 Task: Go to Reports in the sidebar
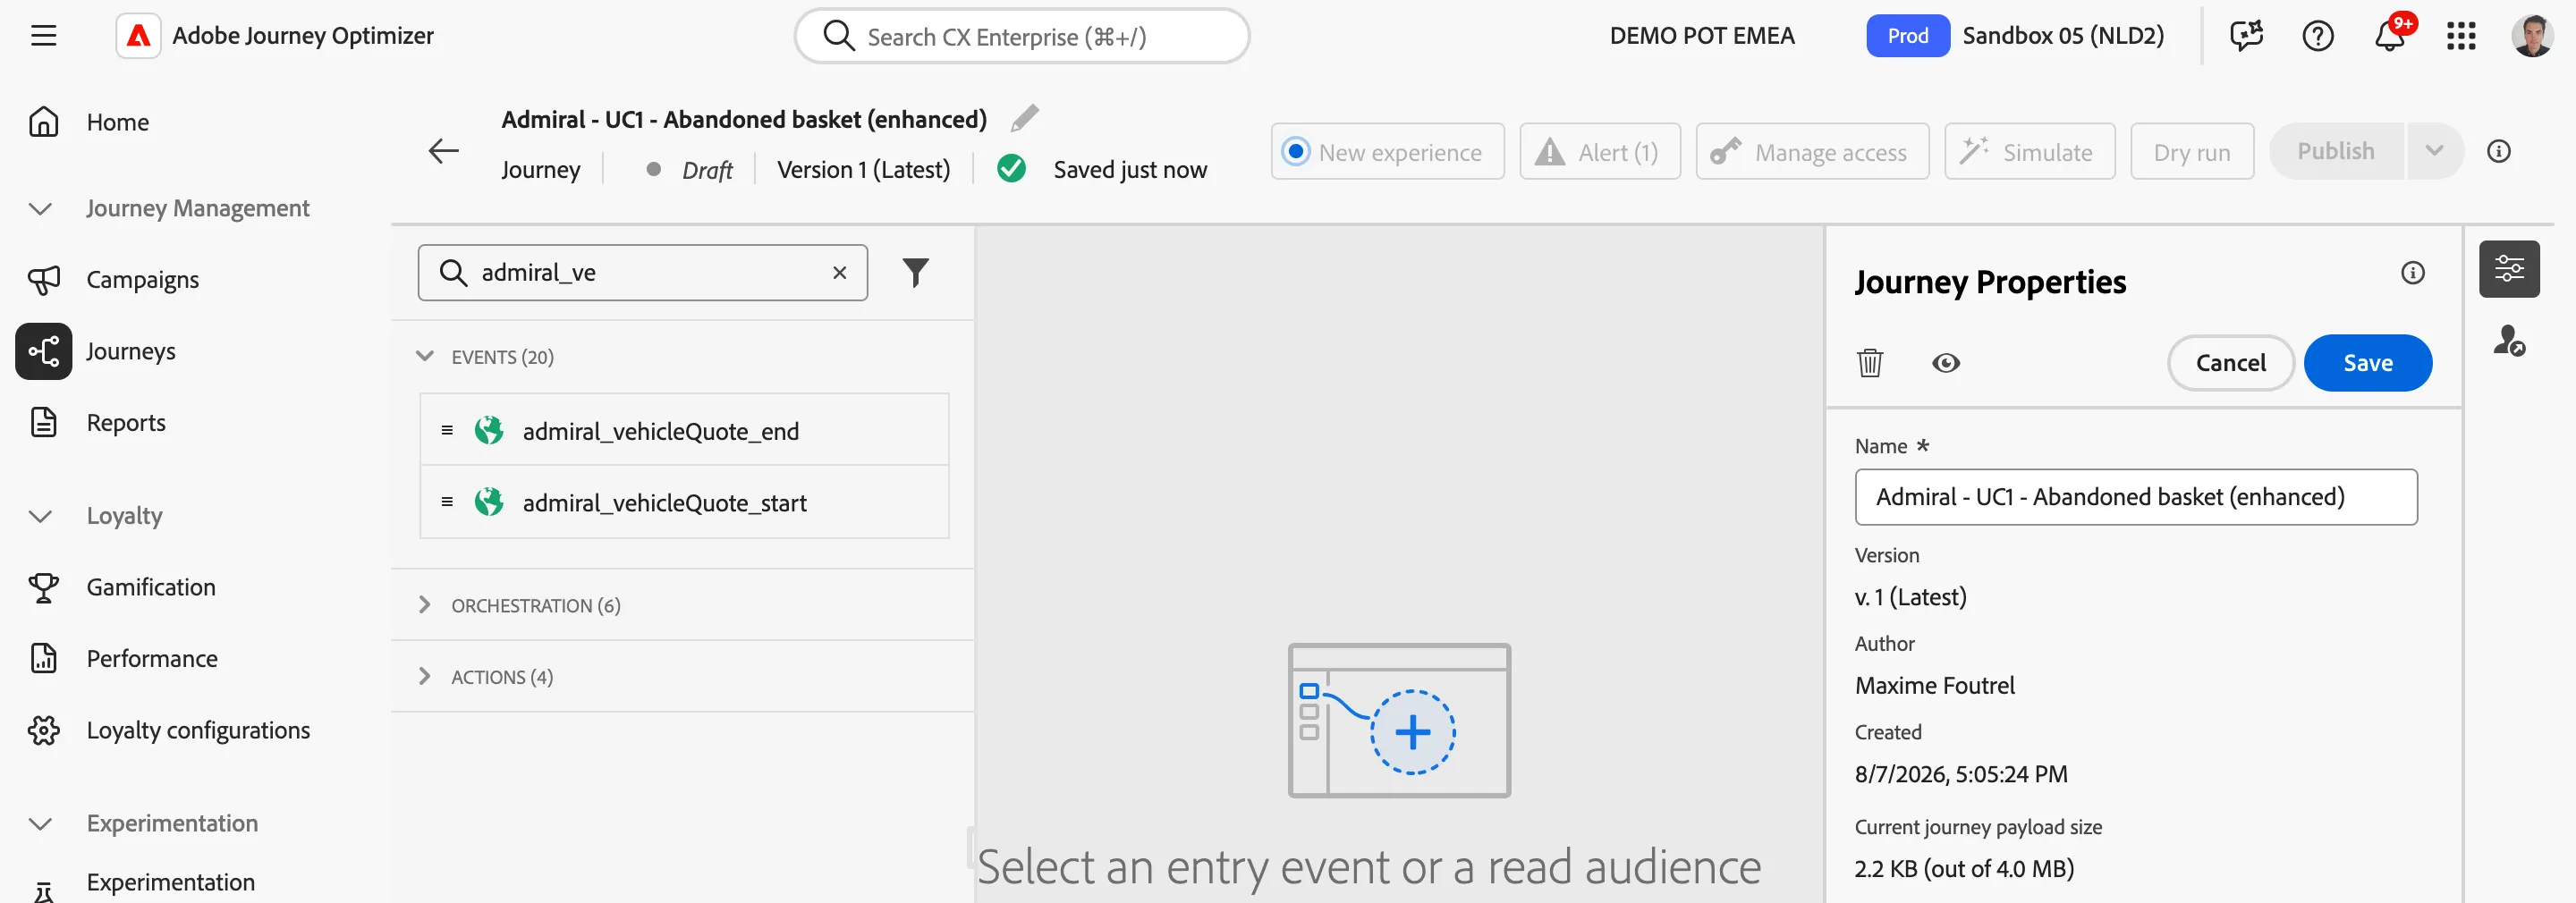tap(126, 423)
